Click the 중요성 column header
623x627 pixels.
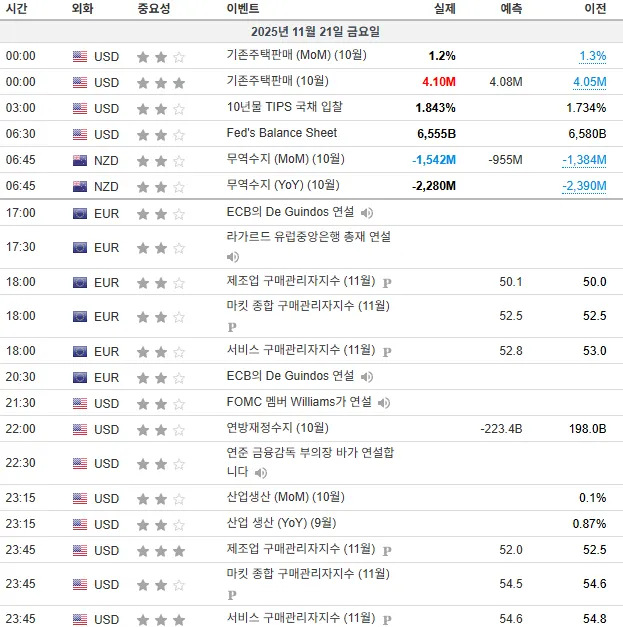tap(154, 8)
